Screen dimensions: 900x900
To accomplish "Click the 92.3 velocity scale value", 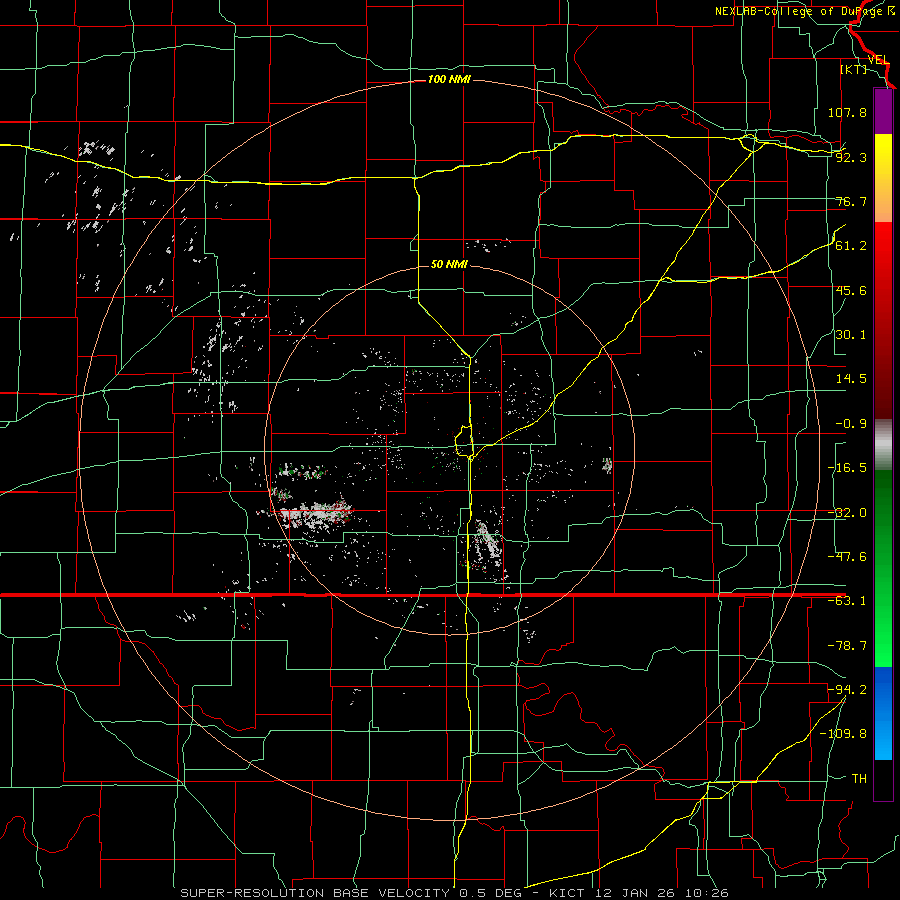I will (851, 157).
